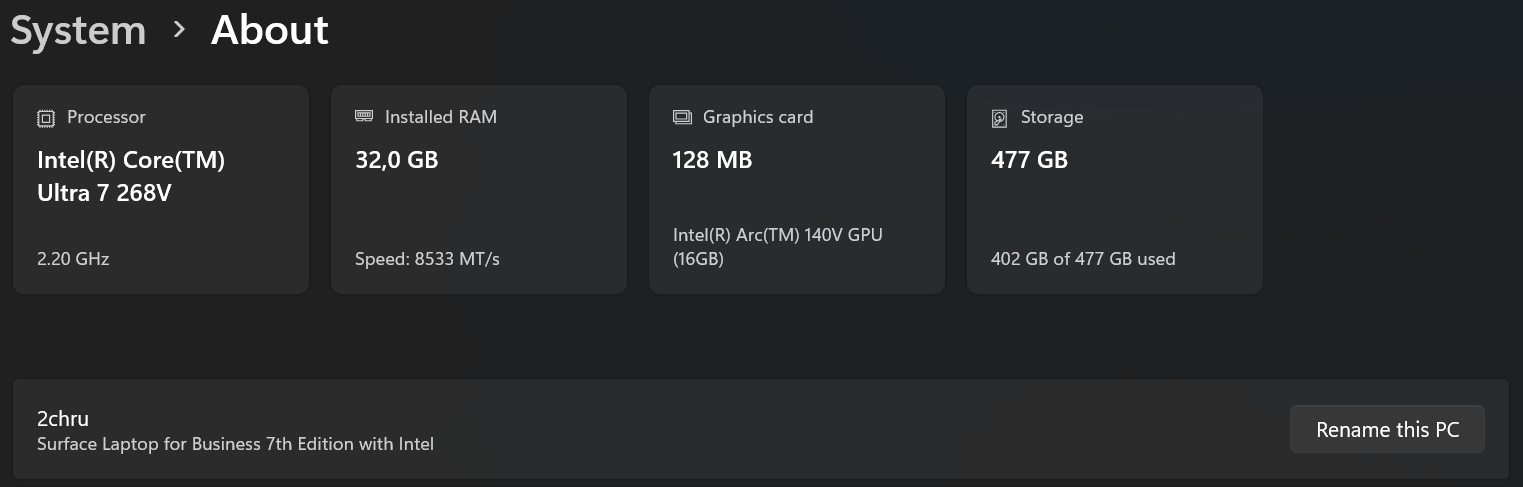The image size is (1523, 487).
Task: Click the Storage drive icon
Action: (999, 118)
